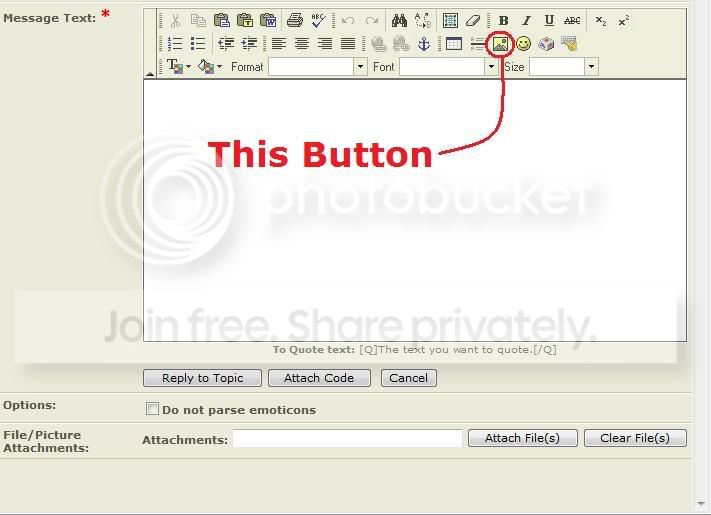Click the Attach Code button

tap(319, 378)
